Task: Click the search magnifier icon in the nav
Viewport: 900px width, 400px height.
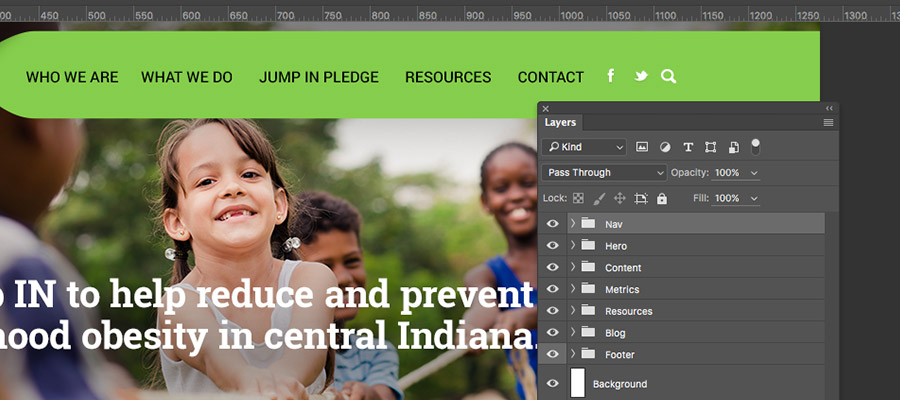Action: (x=668, y=76)
